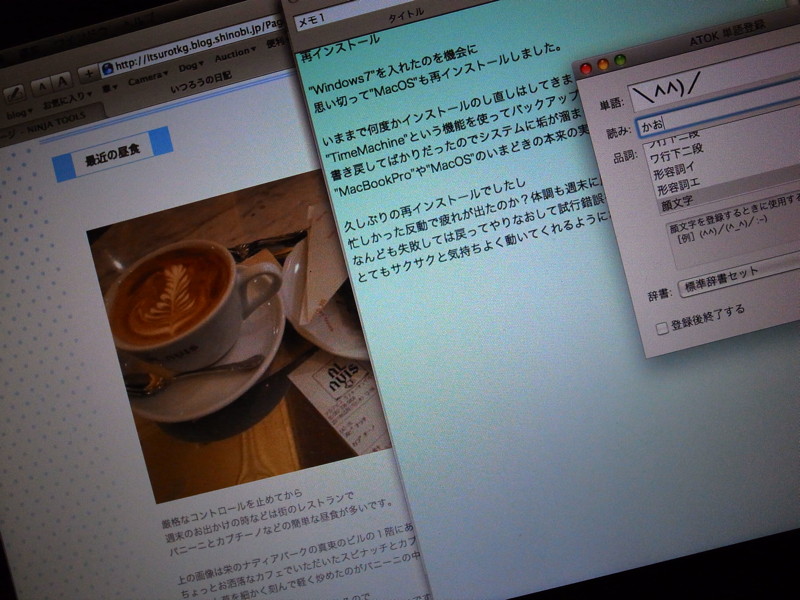Click the pencil edit icon in browser toolbar
The width and height of the screenshot is (800, 600).
[15, 94]
